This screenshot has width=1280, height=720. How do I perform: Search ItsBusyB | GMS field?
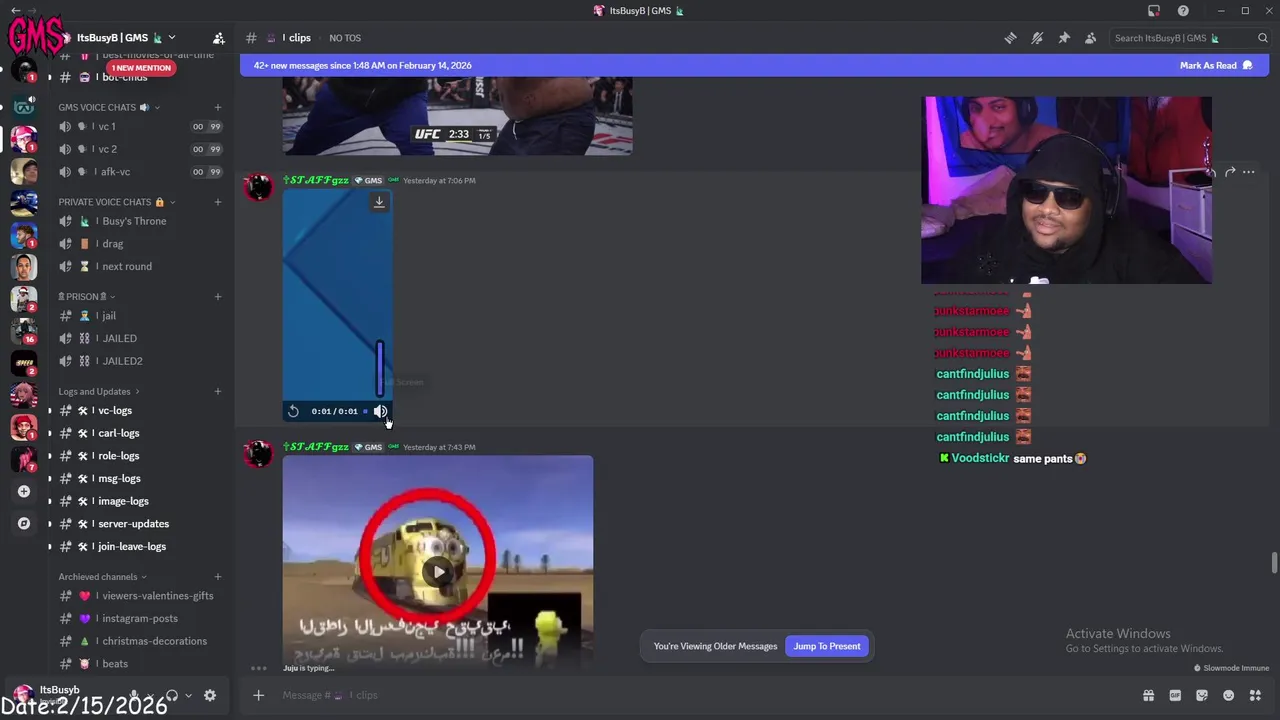(1190, 38)
